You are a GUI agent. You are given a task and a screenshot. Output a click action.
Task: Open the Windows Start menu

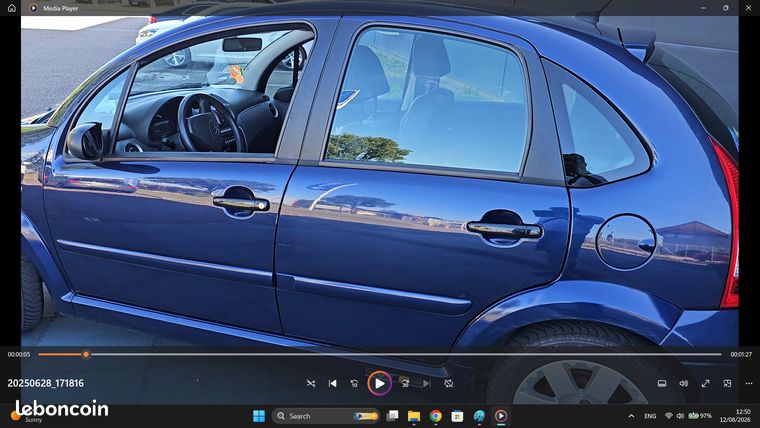(x=259, y=416)
